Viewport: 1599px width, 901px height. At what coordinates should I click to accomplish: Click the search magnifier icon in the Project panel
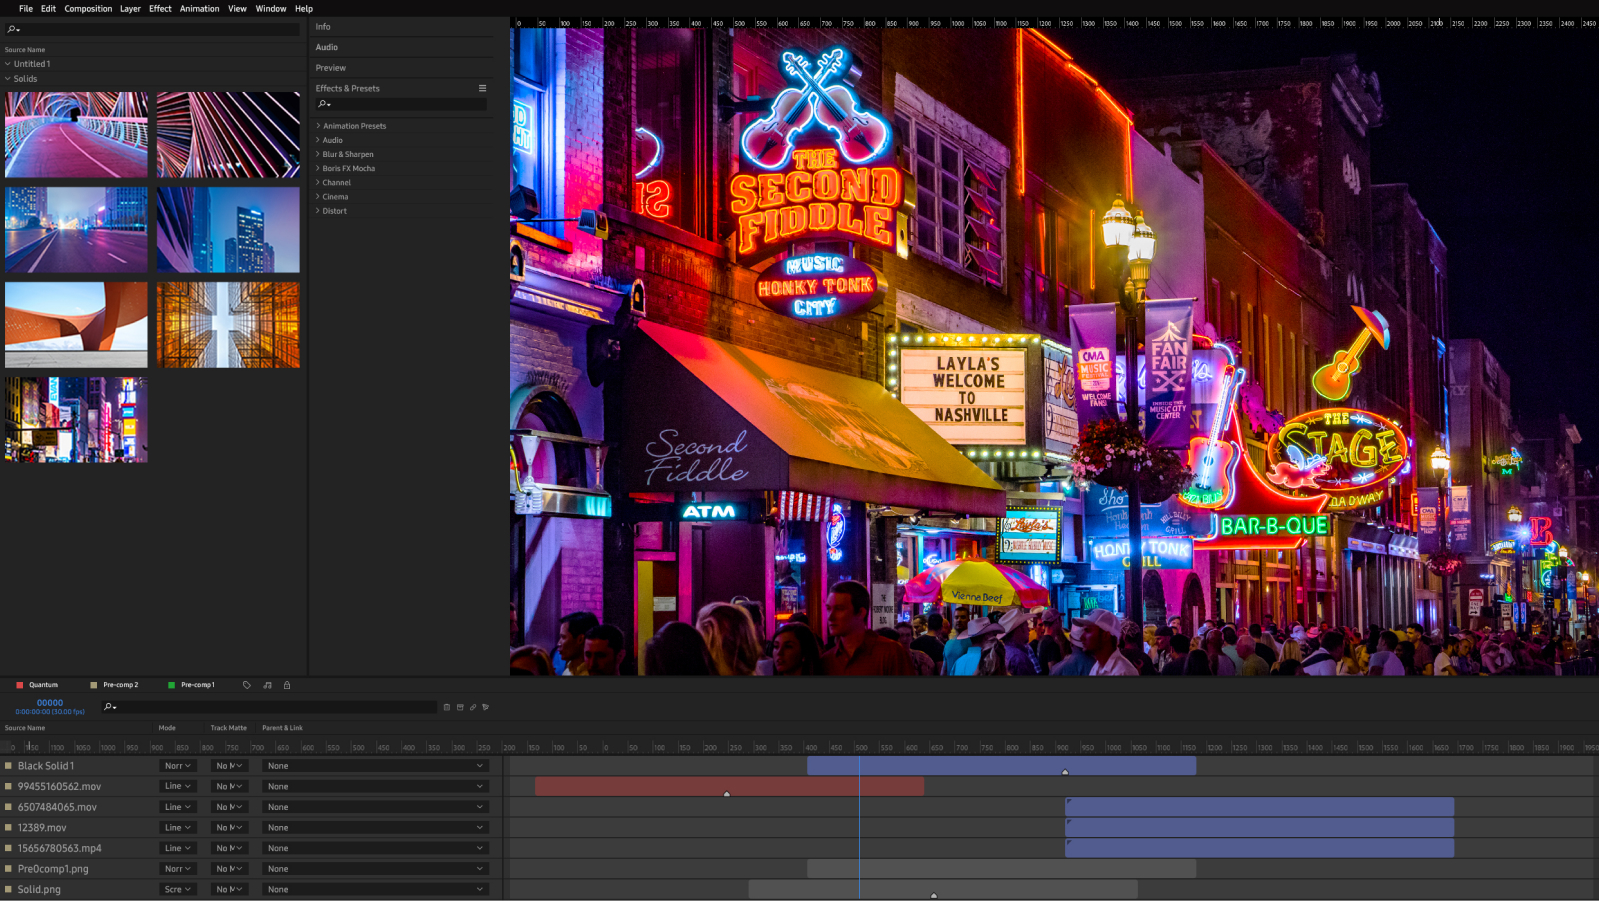[x=12, y=29]
